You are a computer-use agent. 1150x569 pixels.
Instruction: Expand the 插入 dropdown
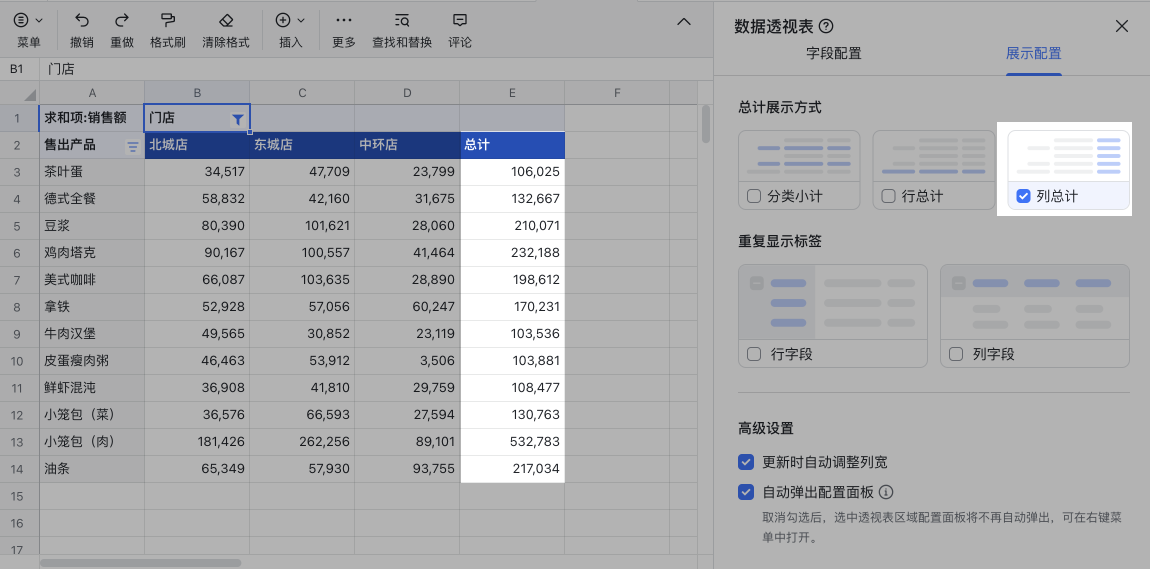(290, 20)
